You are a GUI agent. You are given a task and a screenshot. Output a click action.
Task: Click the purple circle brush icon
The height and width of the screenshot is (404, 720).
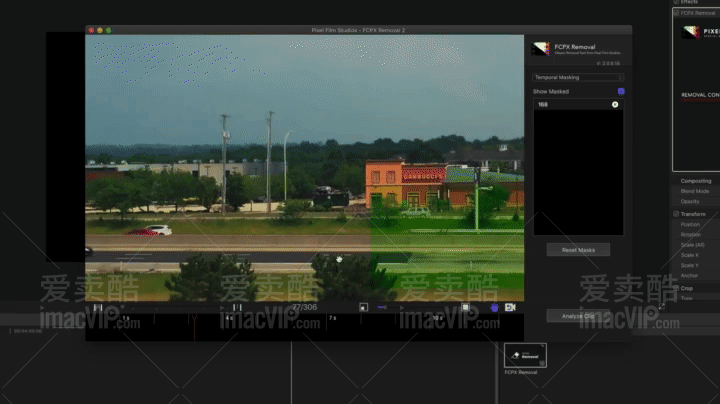pyautogui.click(x=494, y=308)
